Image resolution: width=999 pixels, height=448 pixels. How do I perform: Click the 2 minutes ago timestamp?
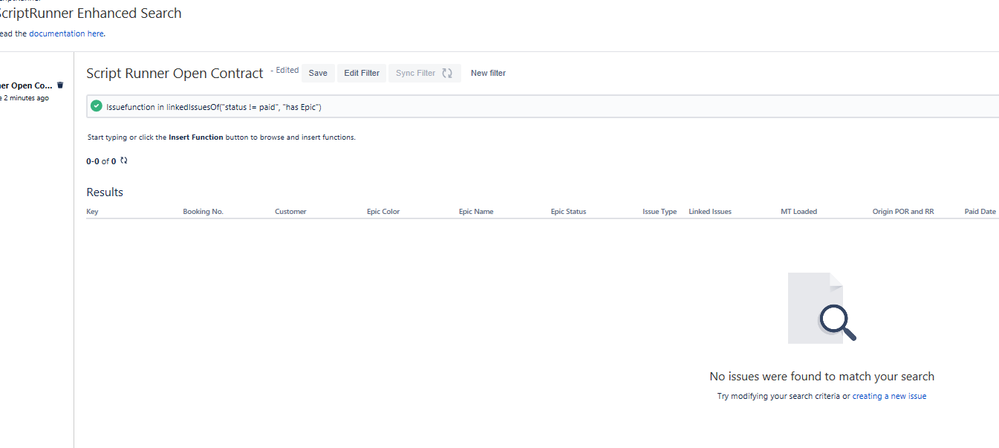point(26,98)
